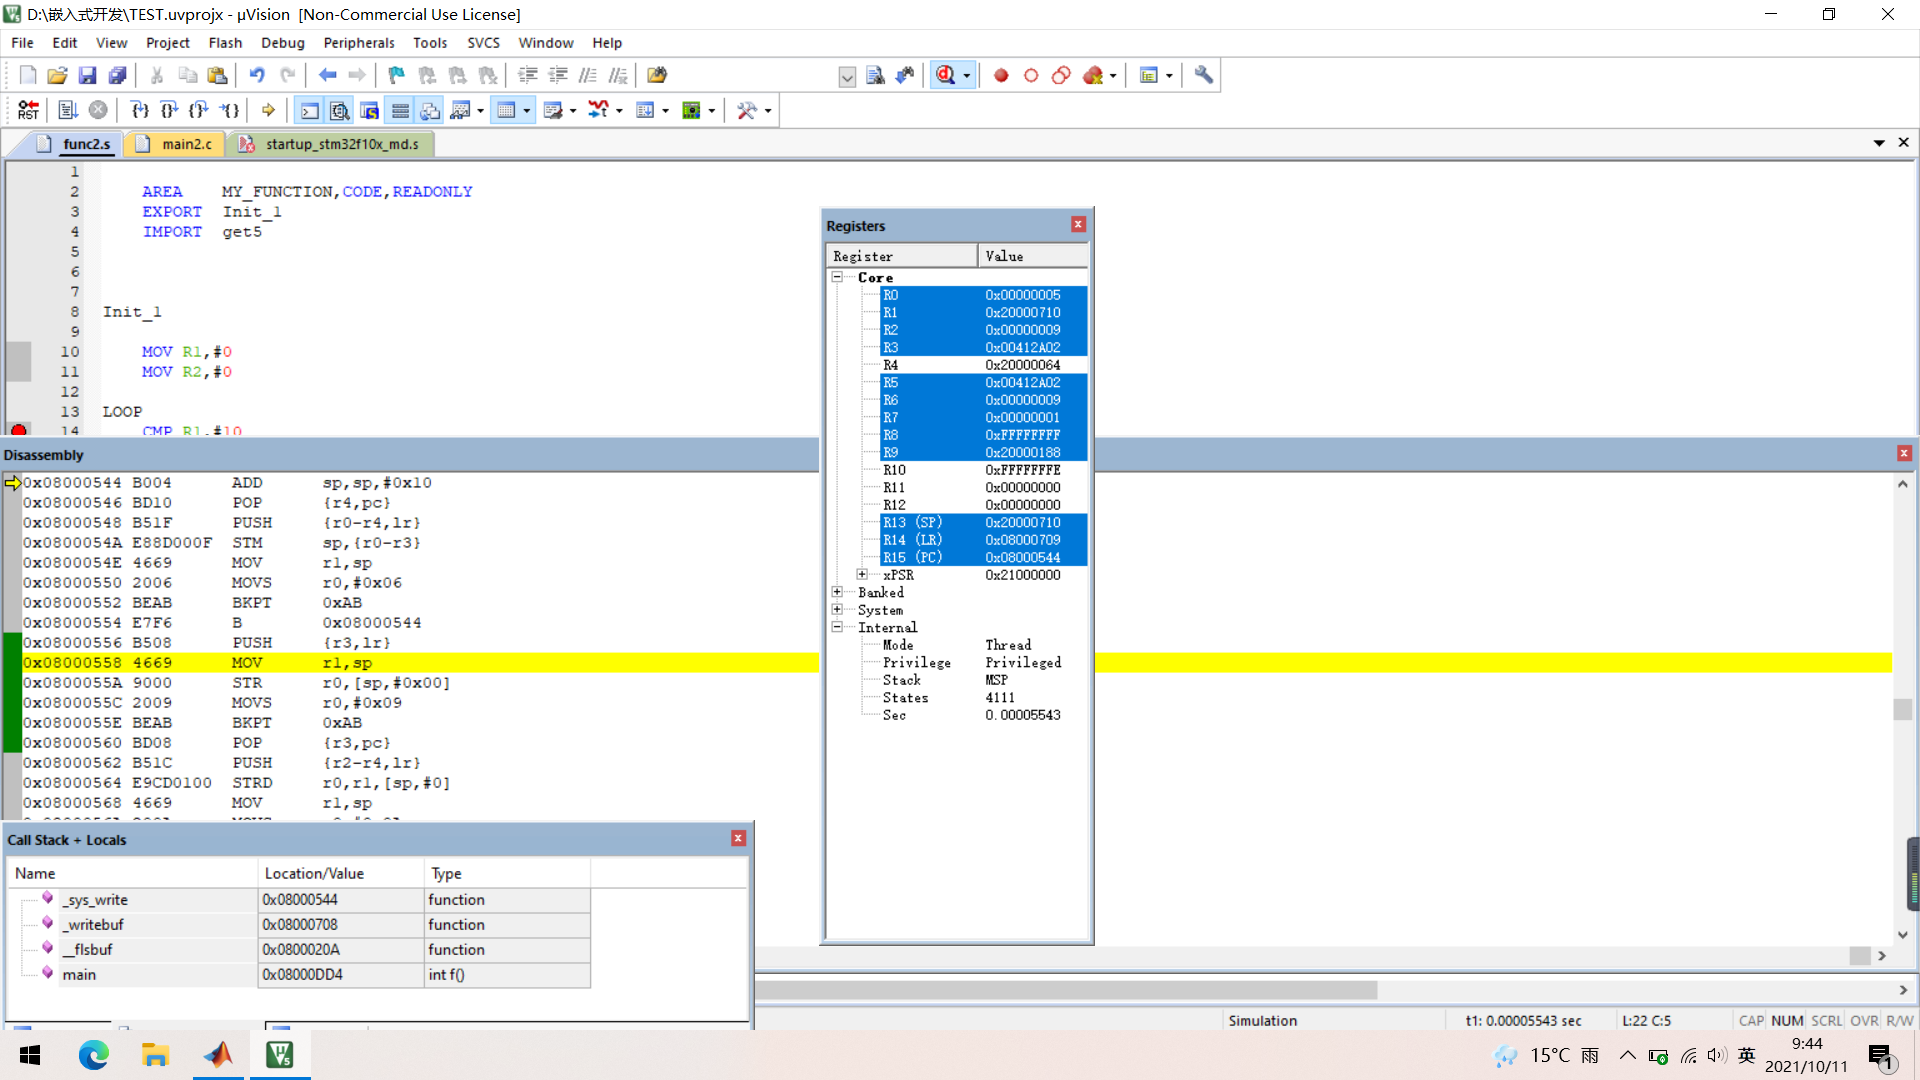The width and height of the screenshot is (1920, 1080).
Task: Expand the Banked registers tree node
Action: [838, 592]
